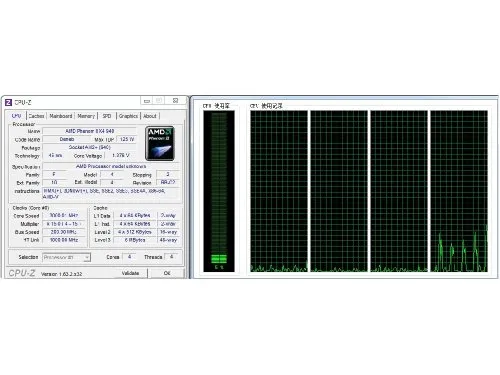Switch to the Mainboard tab
The width and height of the screenshot is (500, 375).
(61, 116)
